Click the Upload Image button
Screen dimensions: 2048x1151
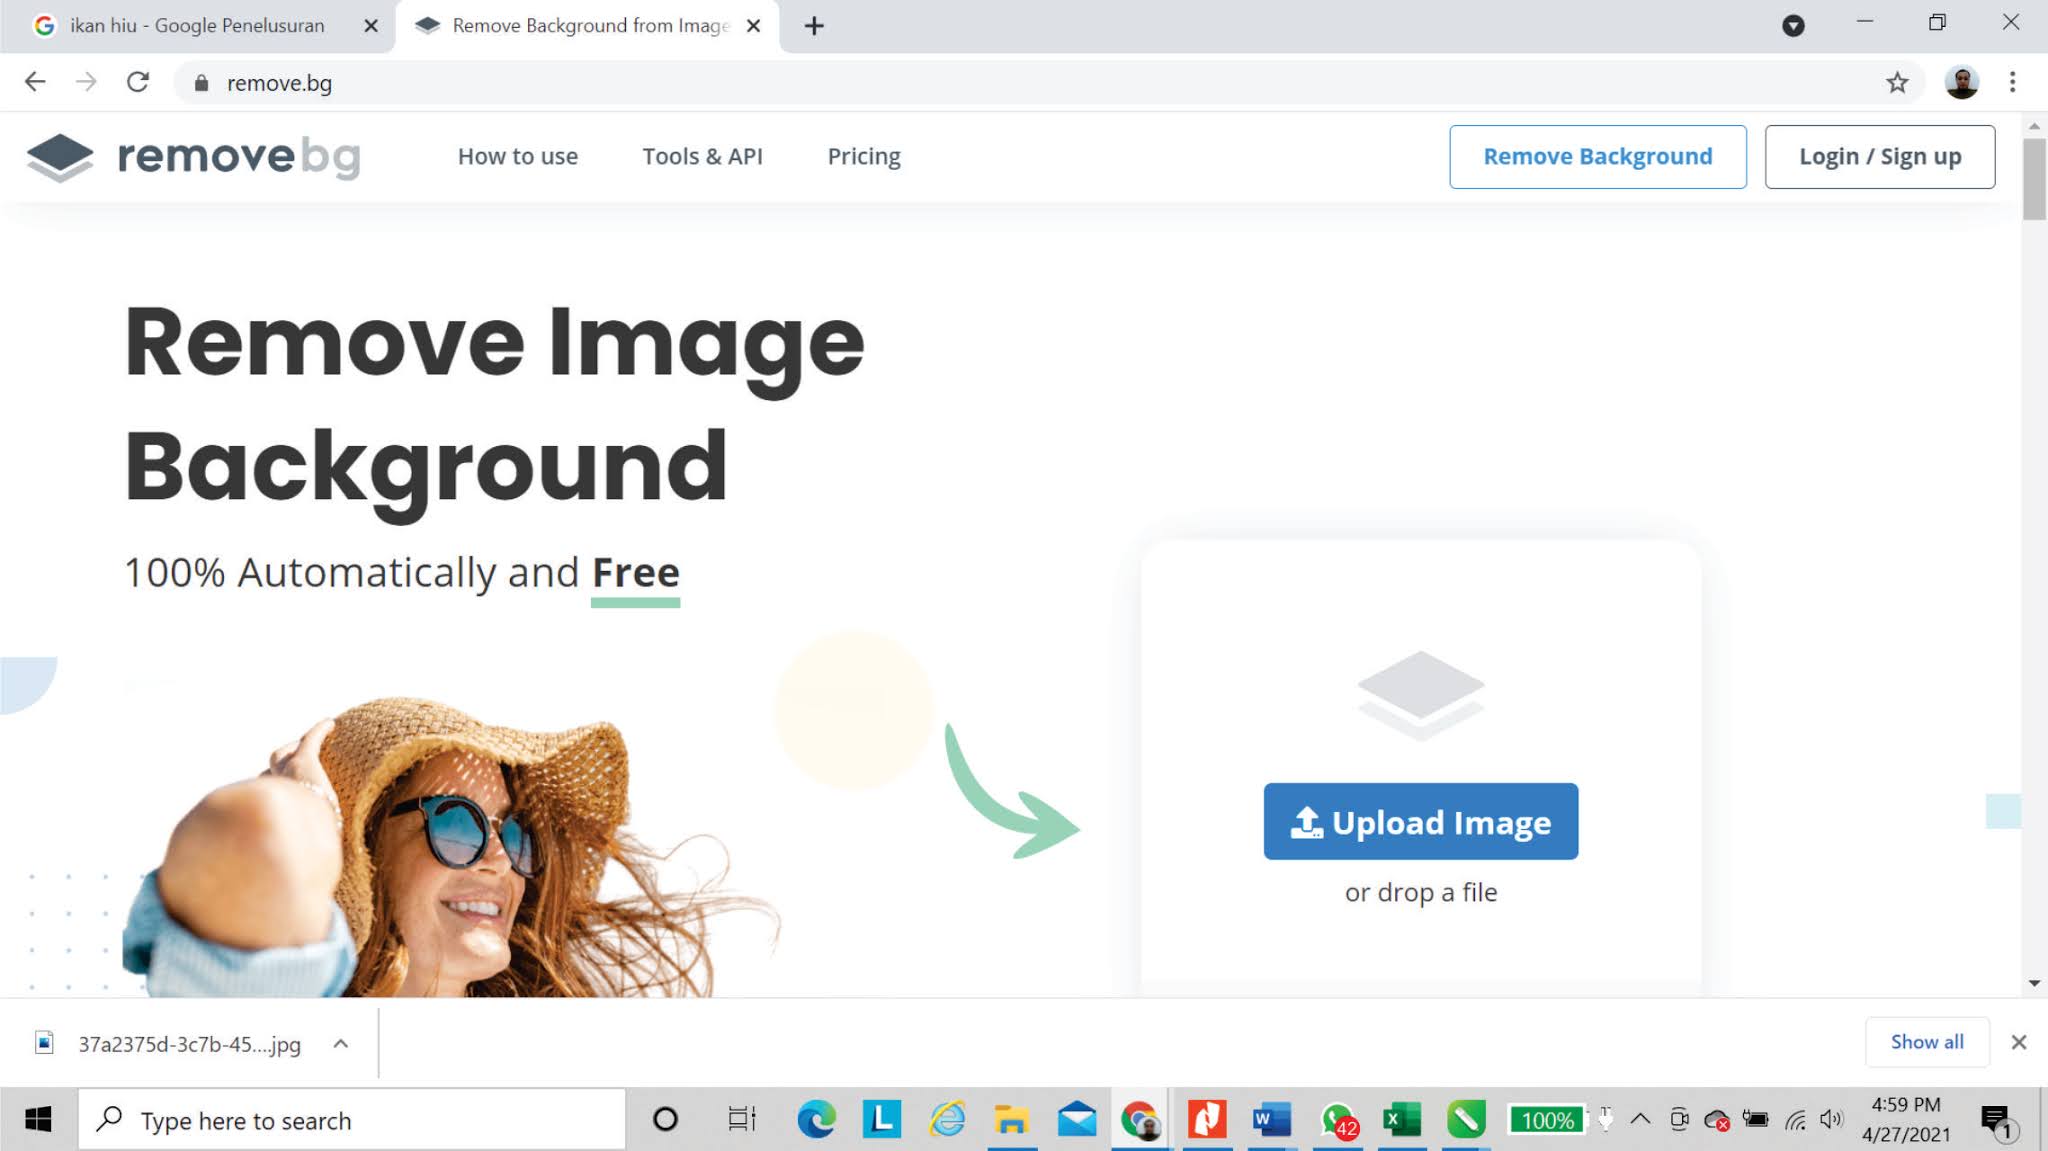point(1420,822)
